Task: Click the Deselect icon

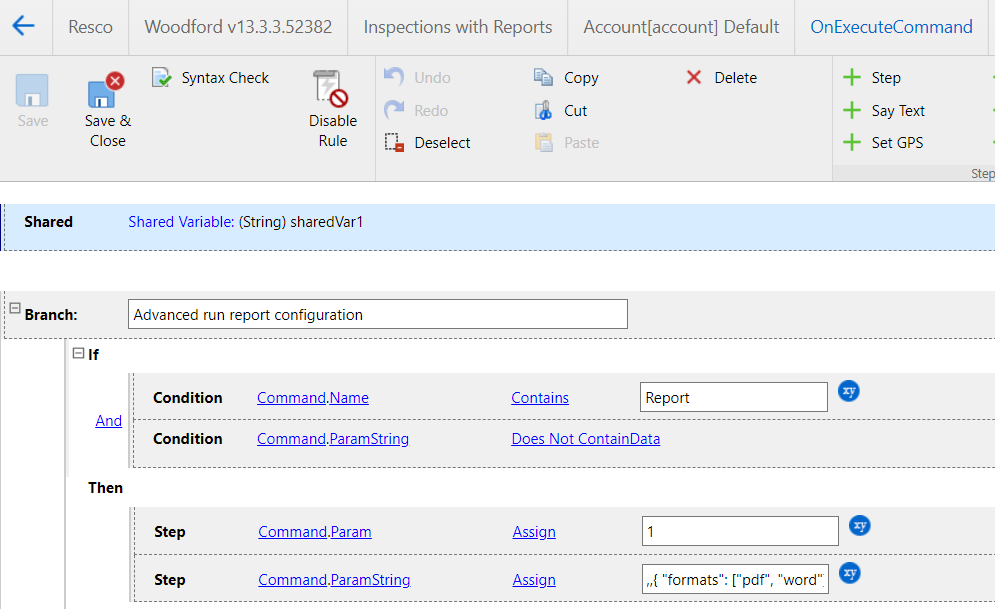Action: pos(394,143)
